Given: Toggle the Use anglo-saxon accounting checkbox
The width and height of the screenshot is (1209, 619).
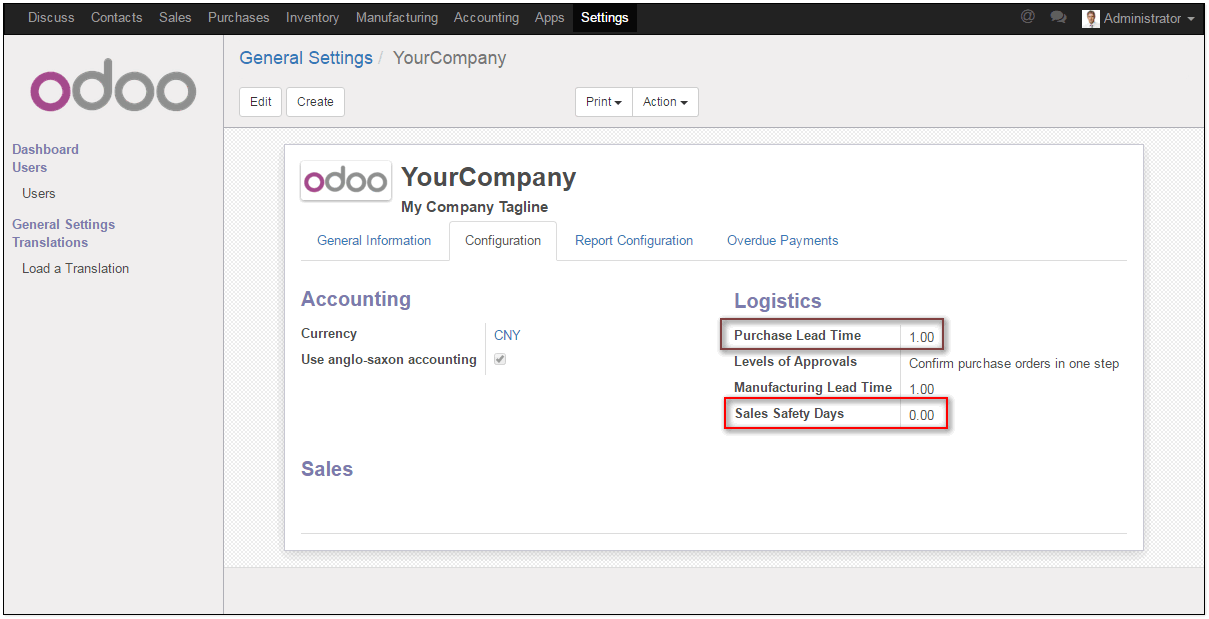Looking at the screenshot, I should (x=500, y=359).
